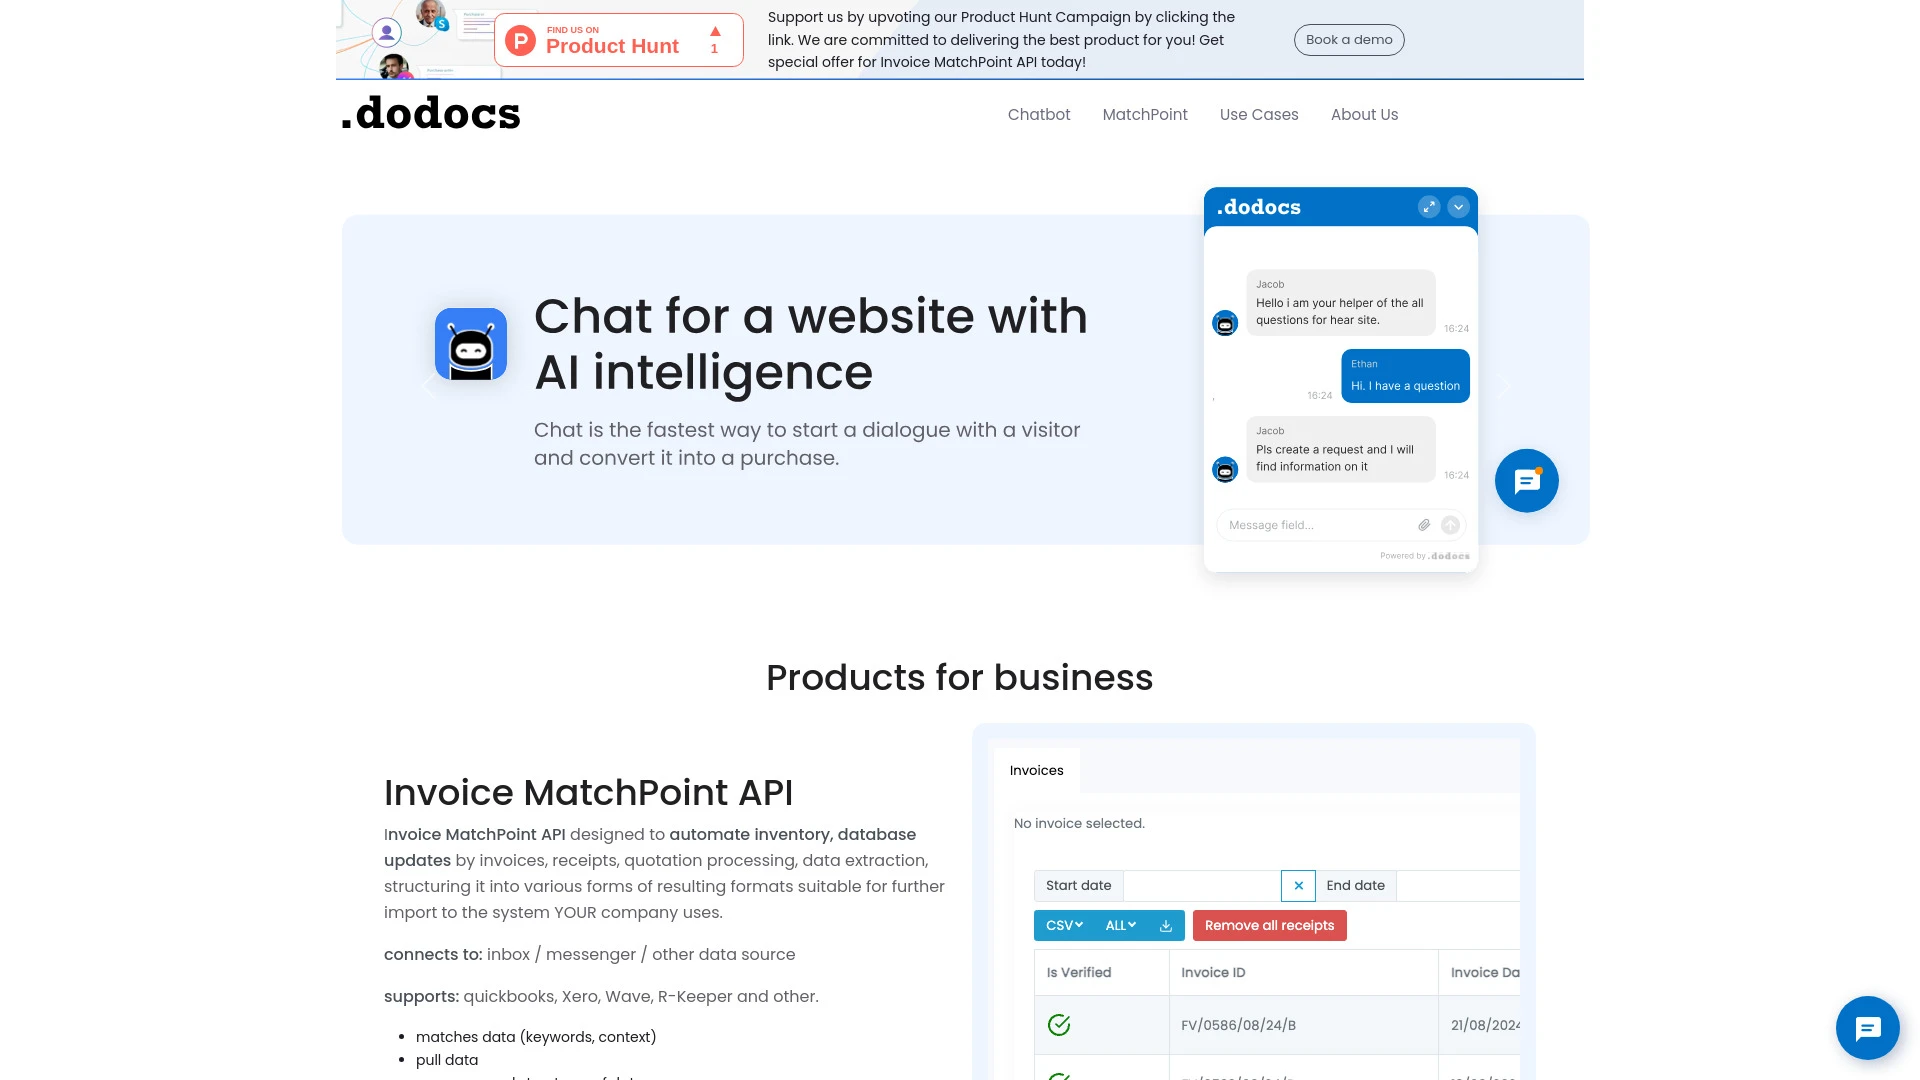This screenshot has height=1080, width=1920.
Task: Click the chat bubble icon bottom right
Action: [x=1867, y=1029]
